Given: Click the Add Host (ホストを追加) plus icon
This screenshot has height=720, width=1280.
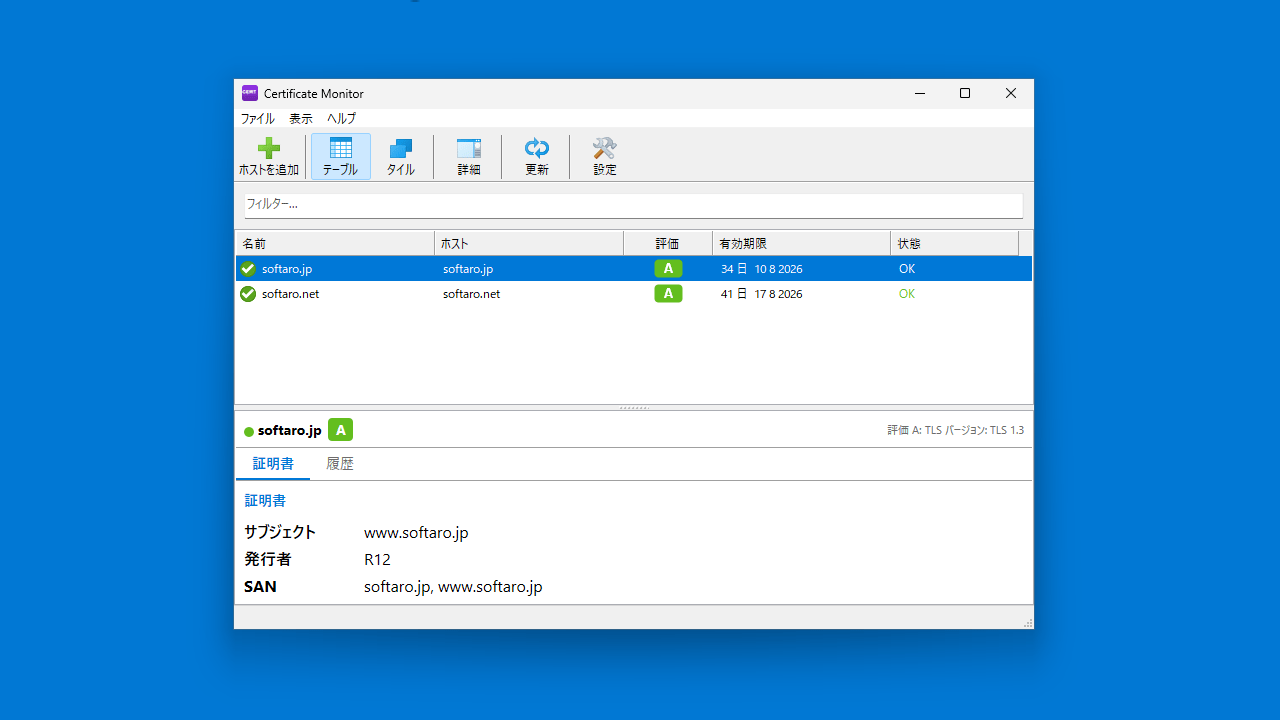Looking at the screenshot, I should [268, 148].
